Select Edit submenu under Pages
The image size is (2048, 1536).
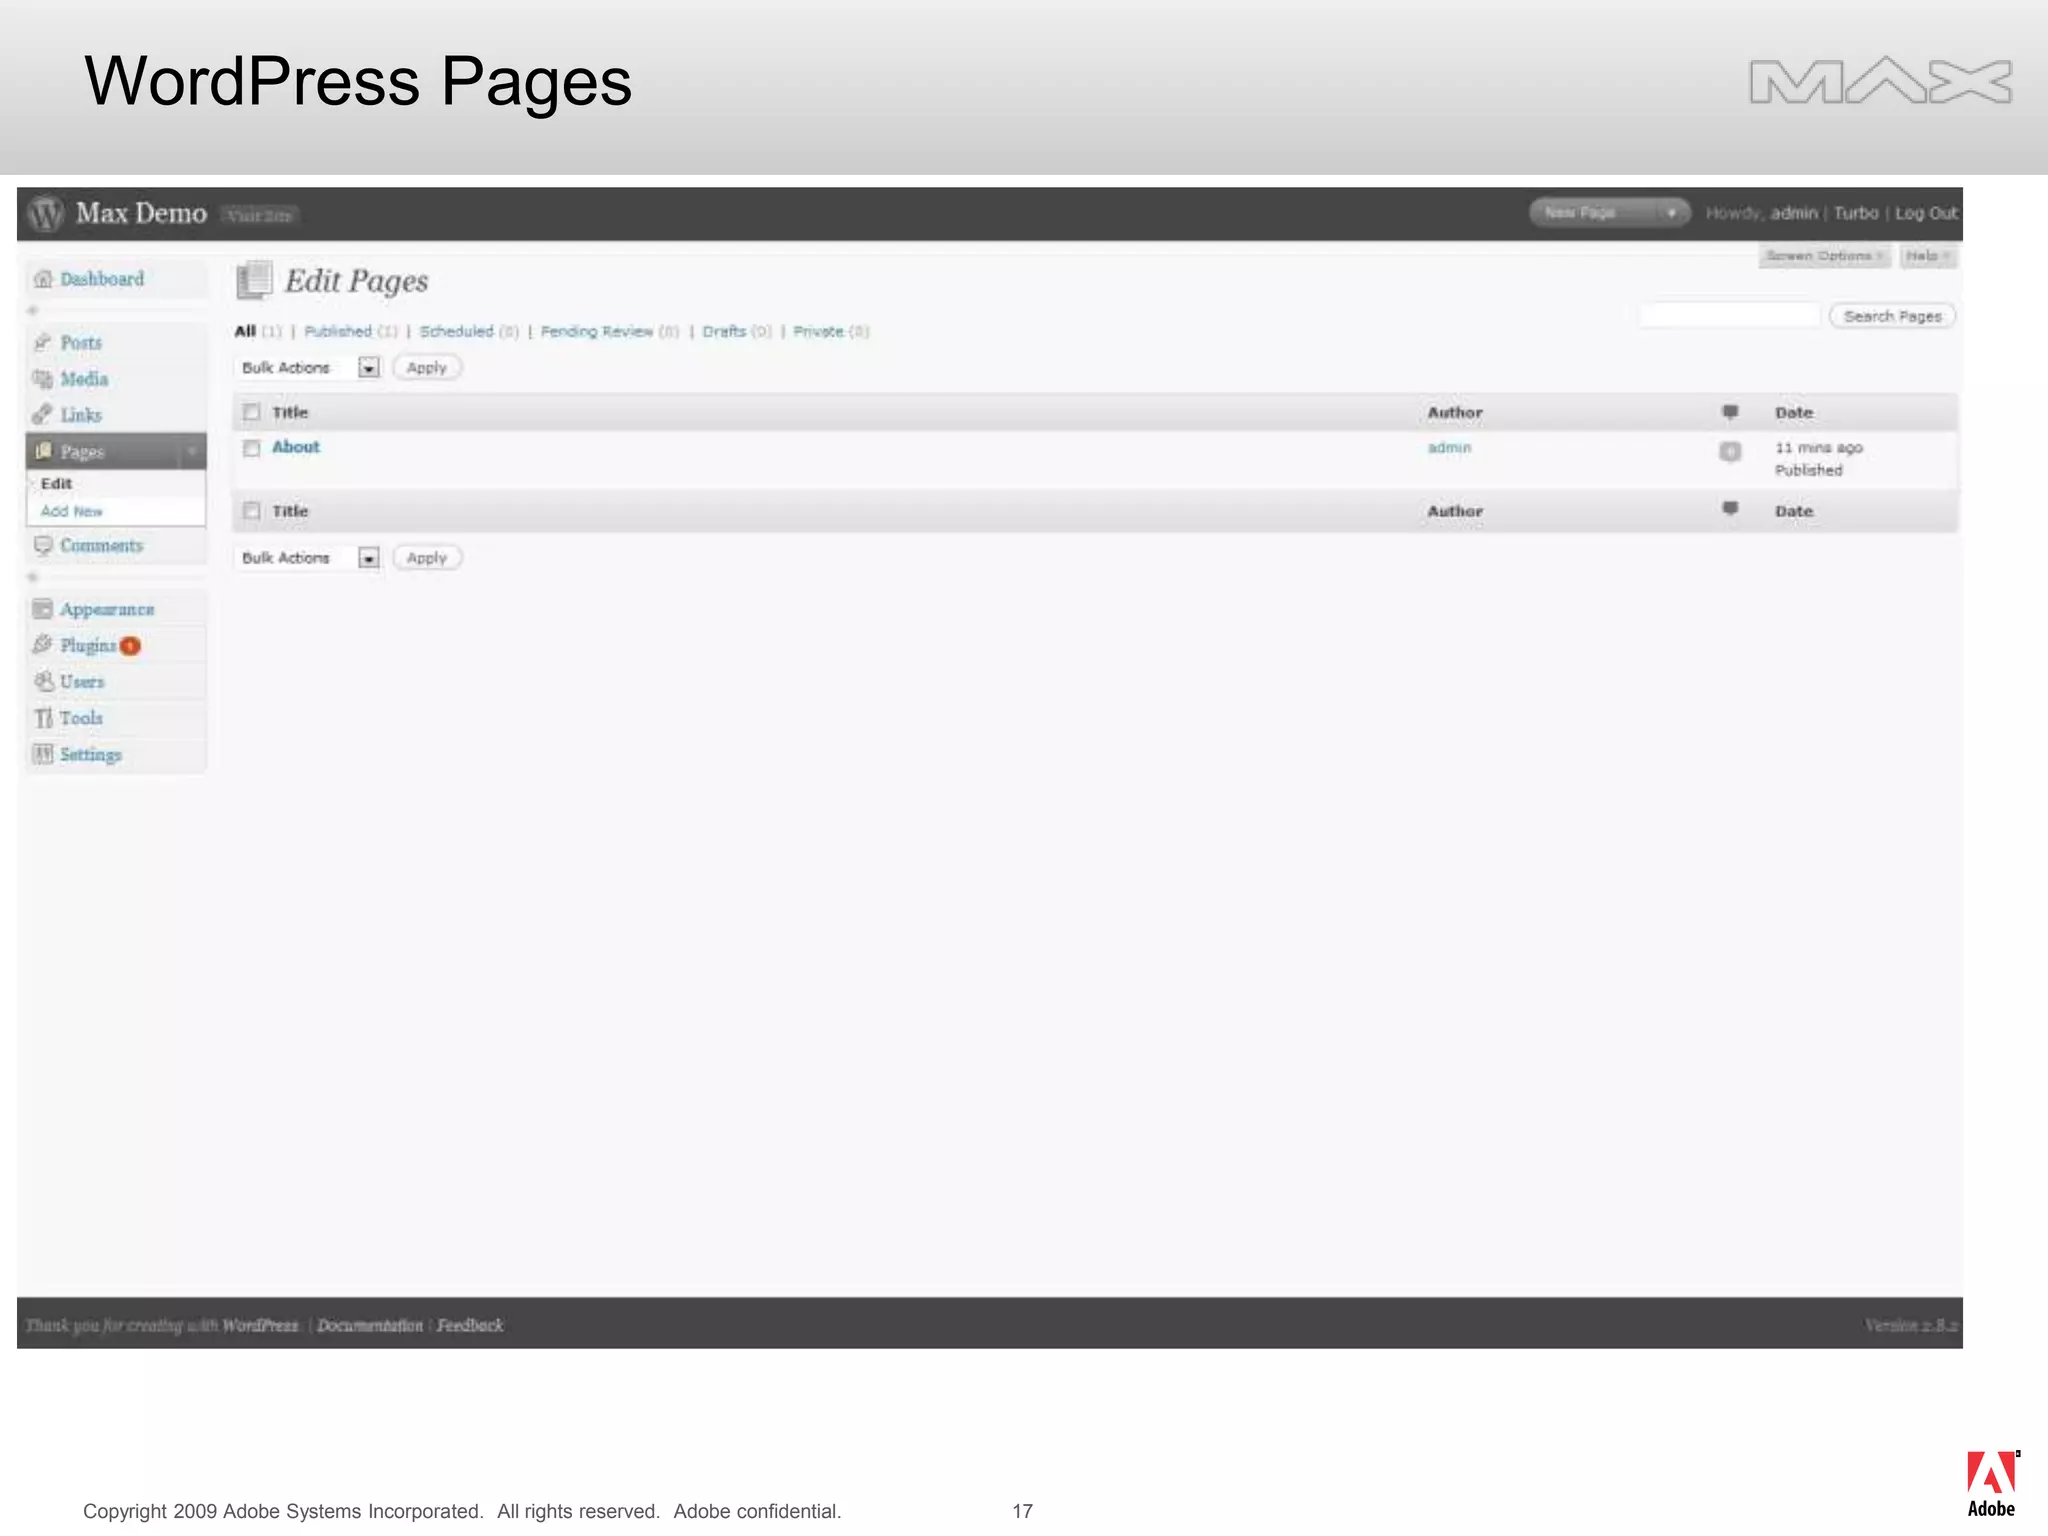coord(56,483)
